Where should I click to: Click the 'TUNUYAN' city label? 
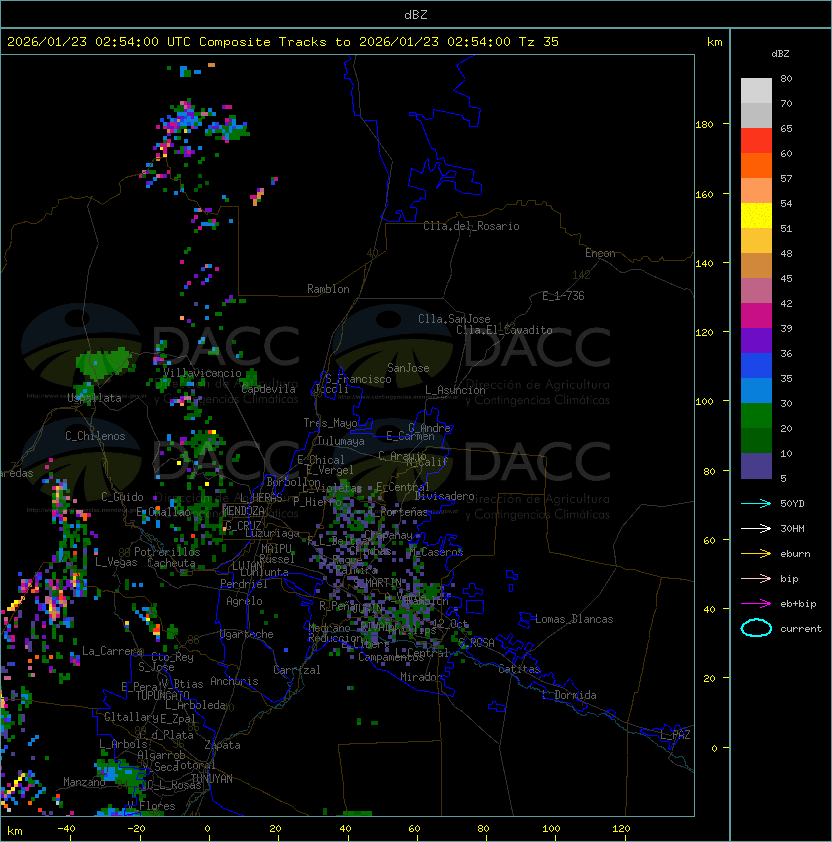212,779
